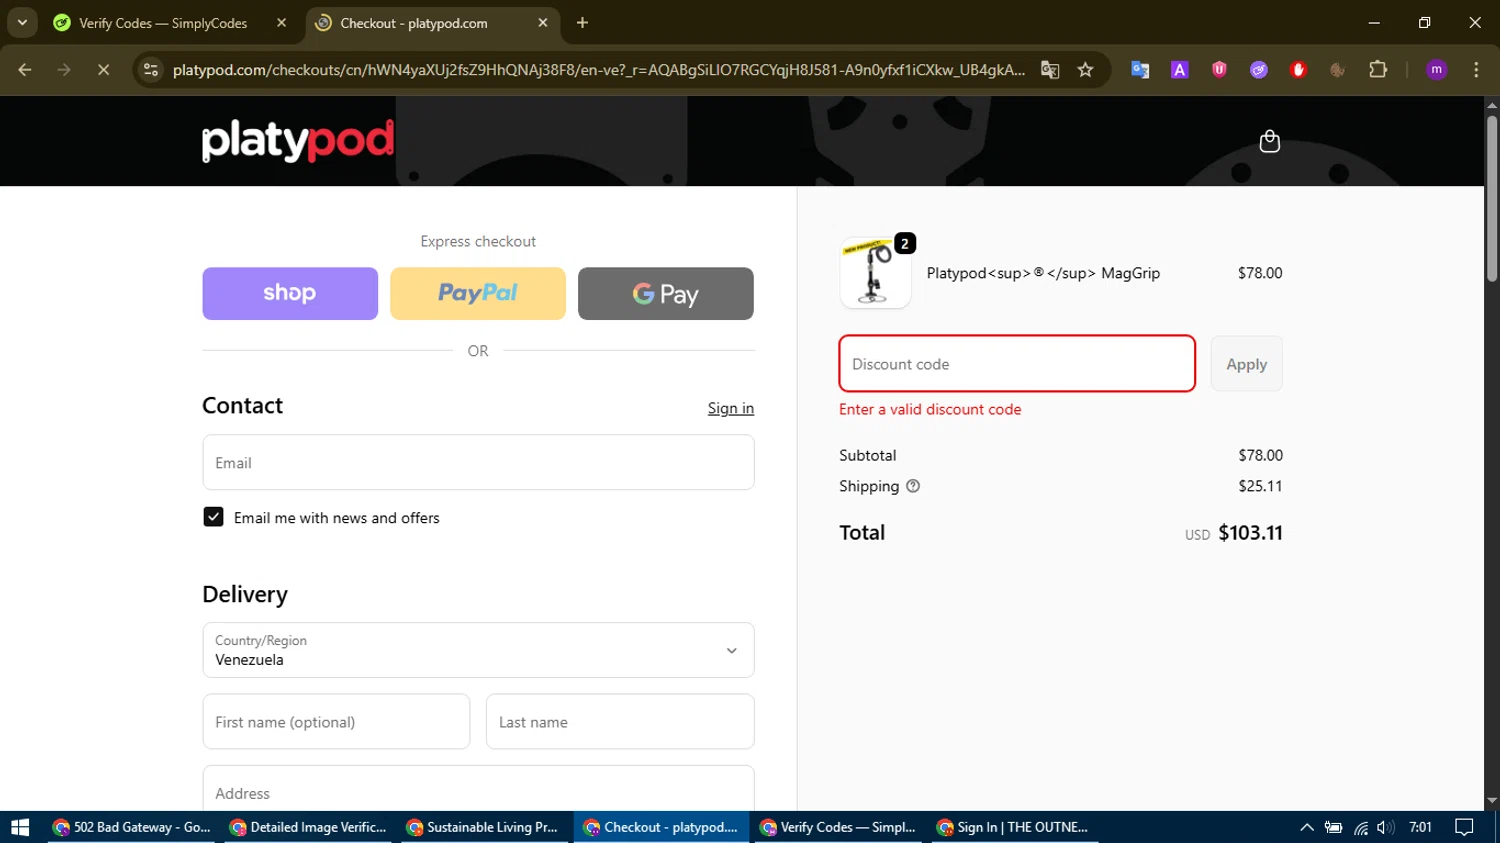The width and height of the screenshot is (1500, 843).
Task: Click the Discount code field
Action: click(1017, 364)
